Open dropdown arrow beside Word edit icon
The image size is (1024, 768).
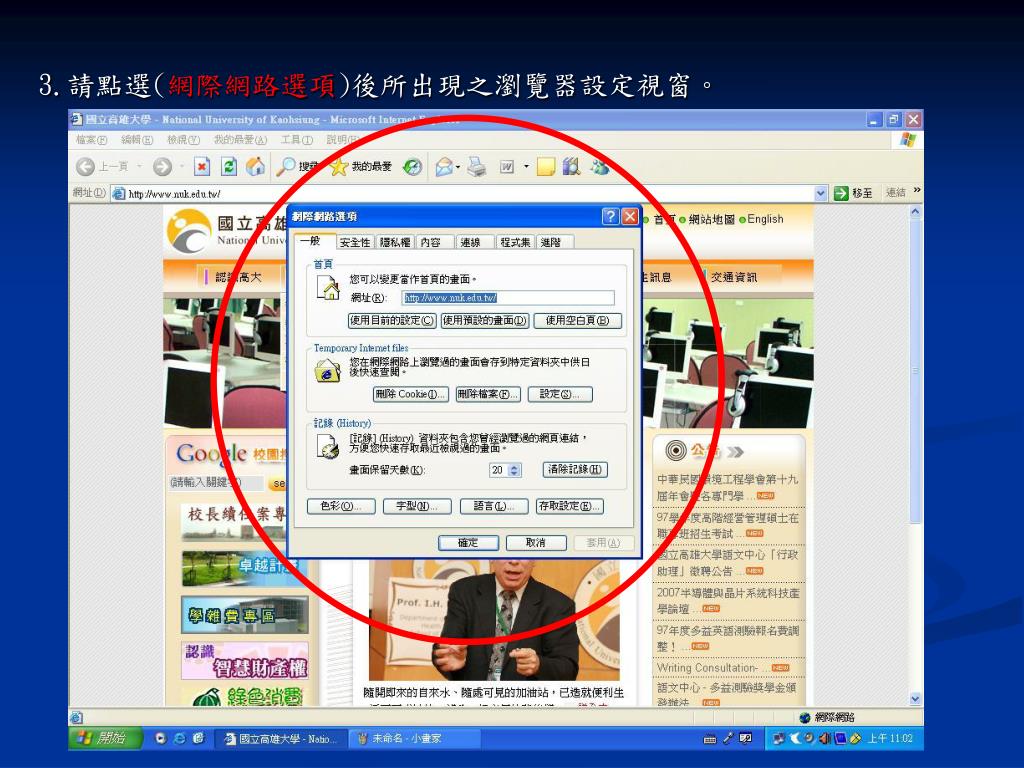[x=526, y=167]
